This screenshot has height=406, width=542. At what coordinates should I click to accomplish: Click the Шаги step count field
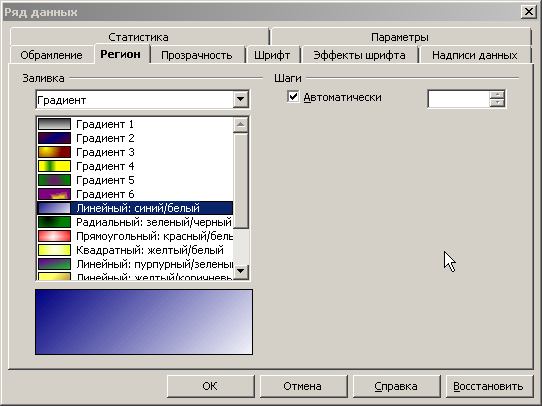[x=459, y=99]
